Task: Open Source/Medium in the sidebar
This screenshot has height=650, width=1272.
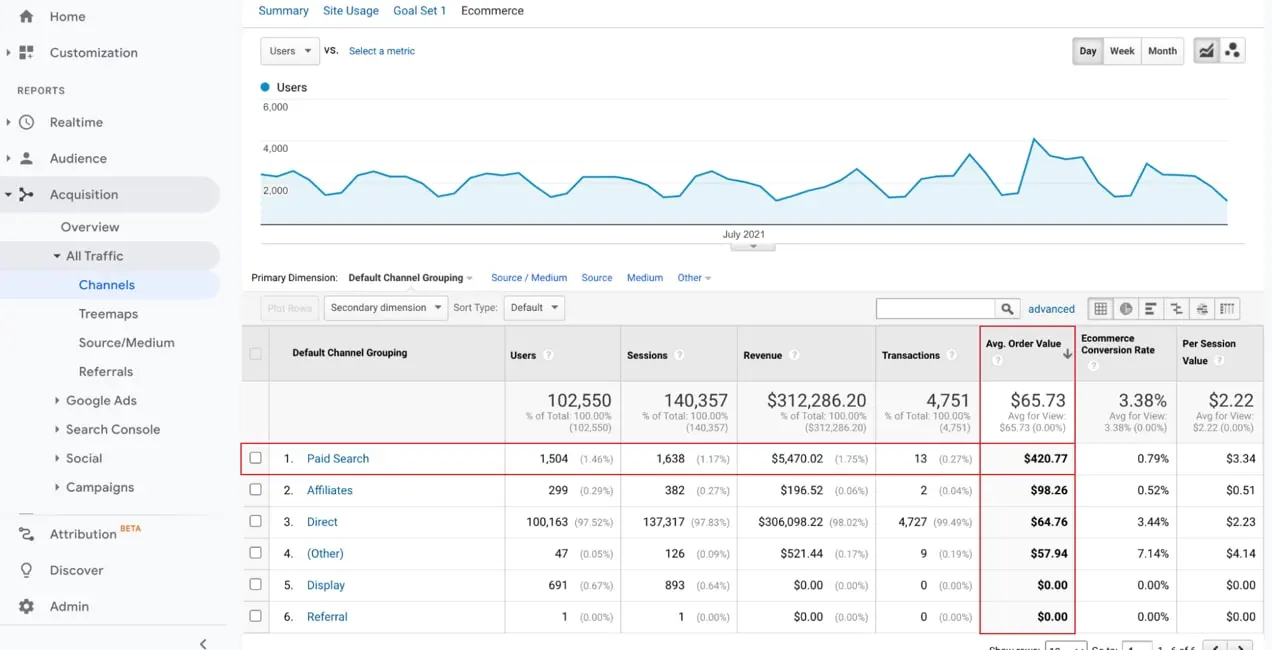Action: click(126, 343)
